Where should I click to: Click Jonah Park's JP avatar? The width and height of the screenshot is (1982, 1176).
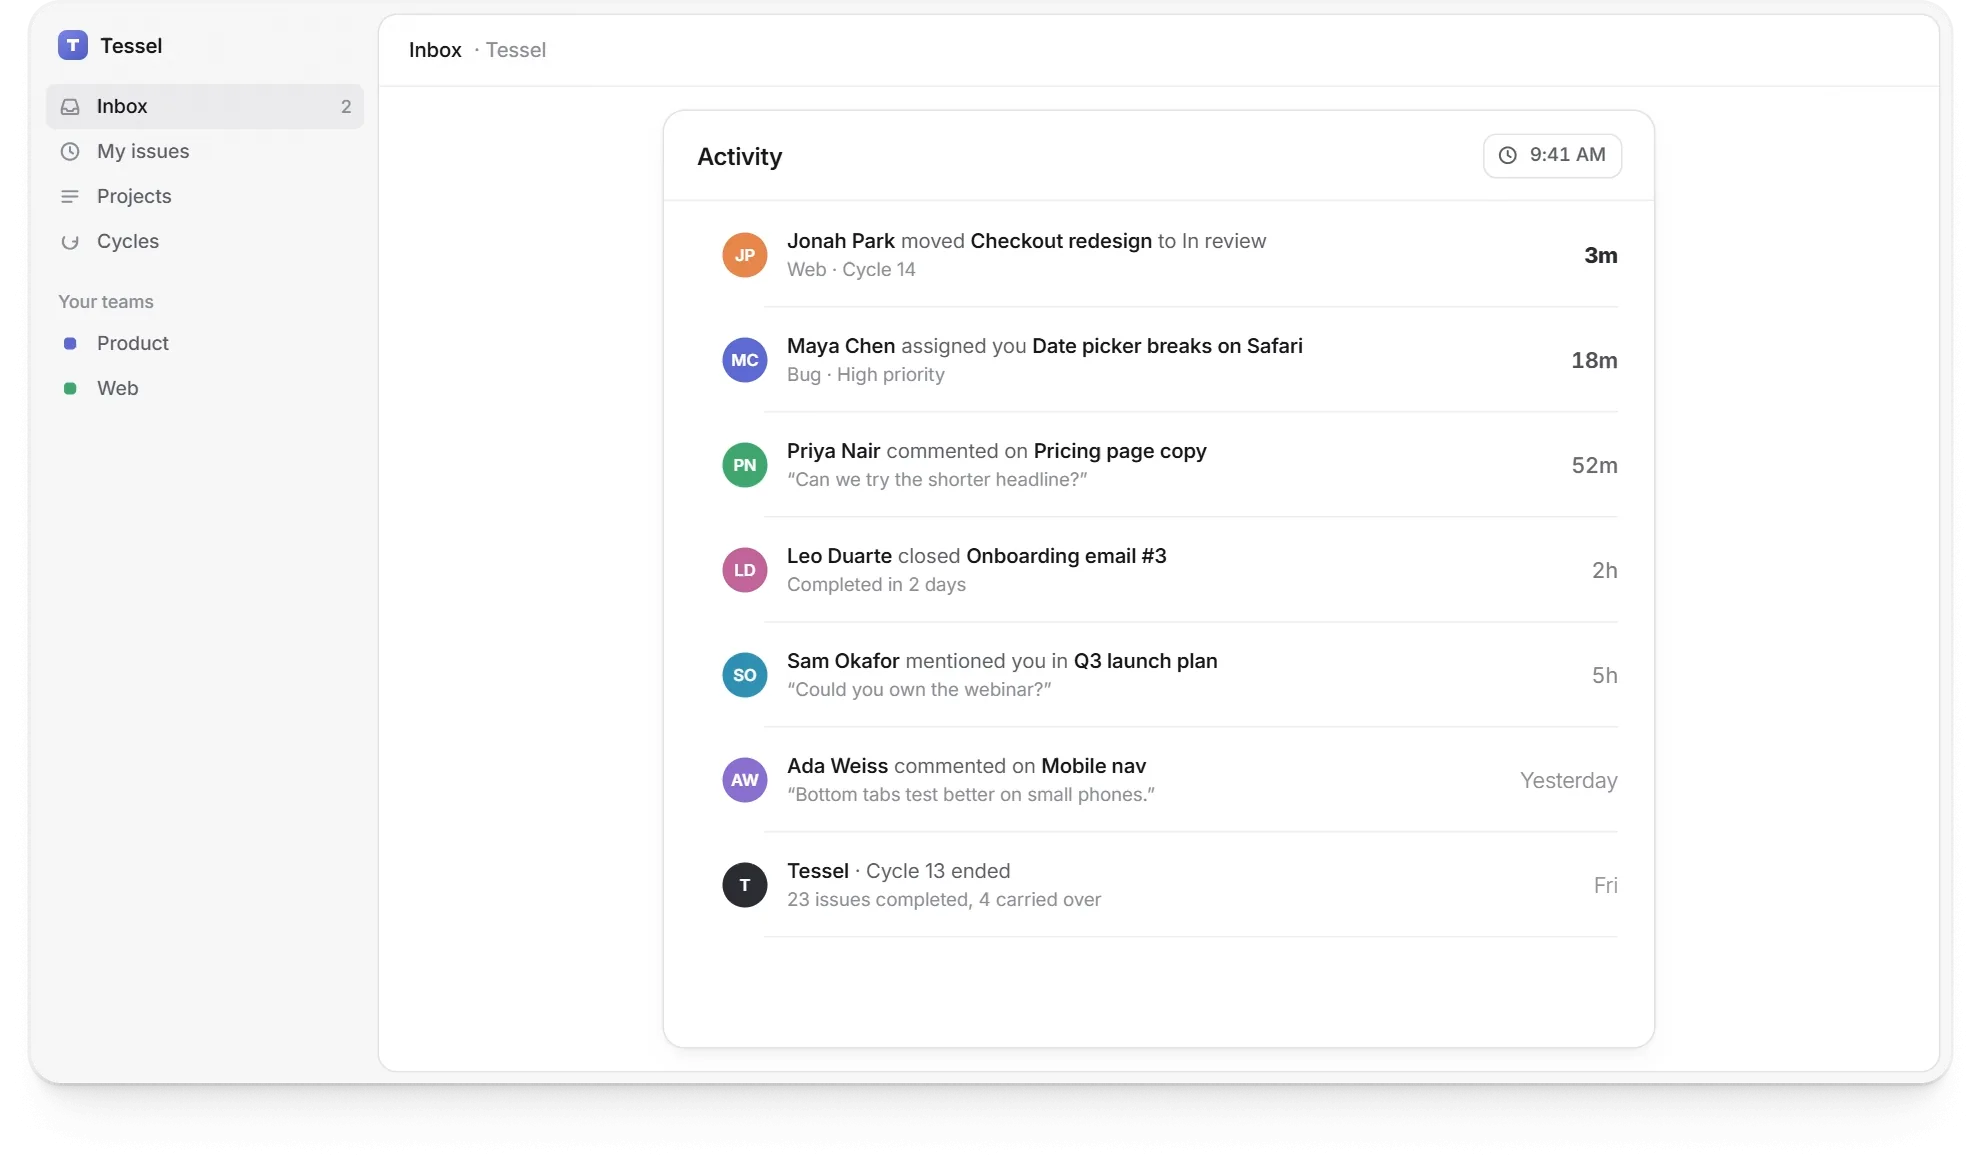pyautogui.click(x=745, y=255)
